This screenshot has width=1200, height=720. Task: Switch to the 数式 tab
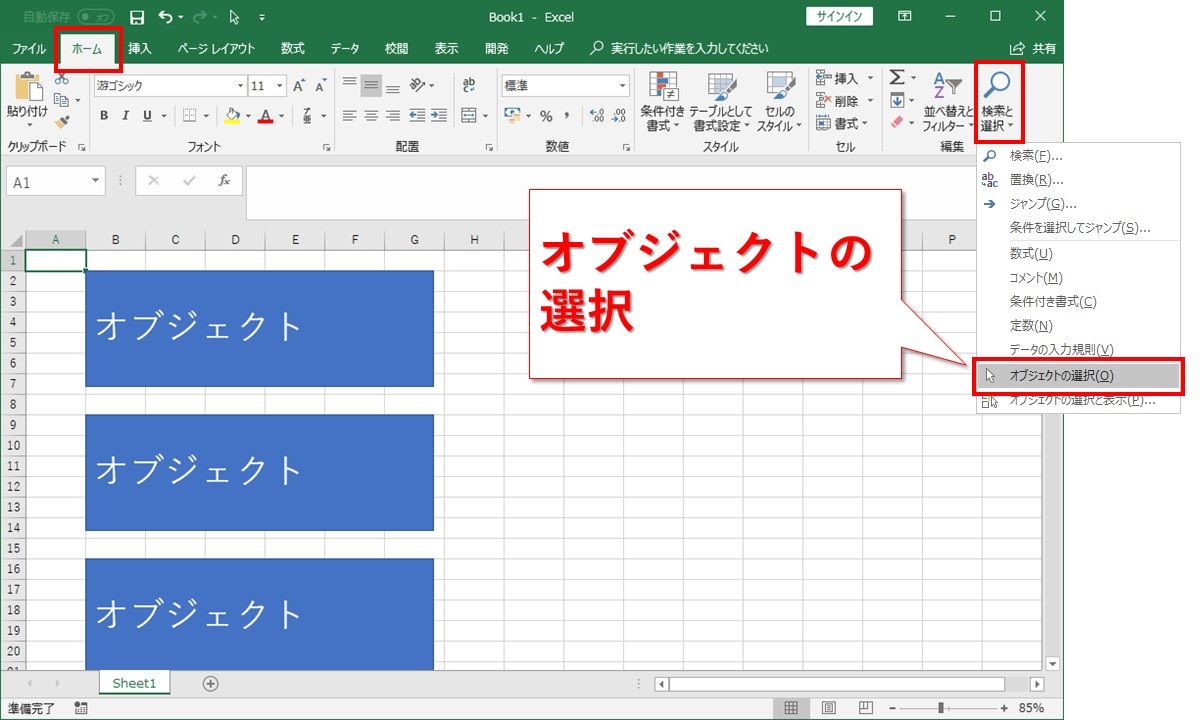(x=293, y=48)
